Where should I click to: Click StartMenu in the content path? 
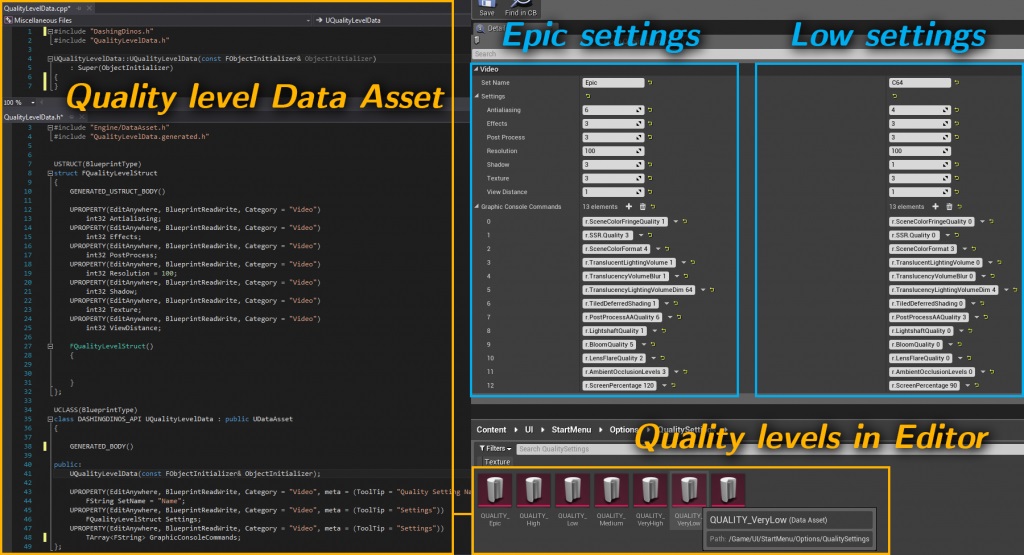[x=571, y=430]
